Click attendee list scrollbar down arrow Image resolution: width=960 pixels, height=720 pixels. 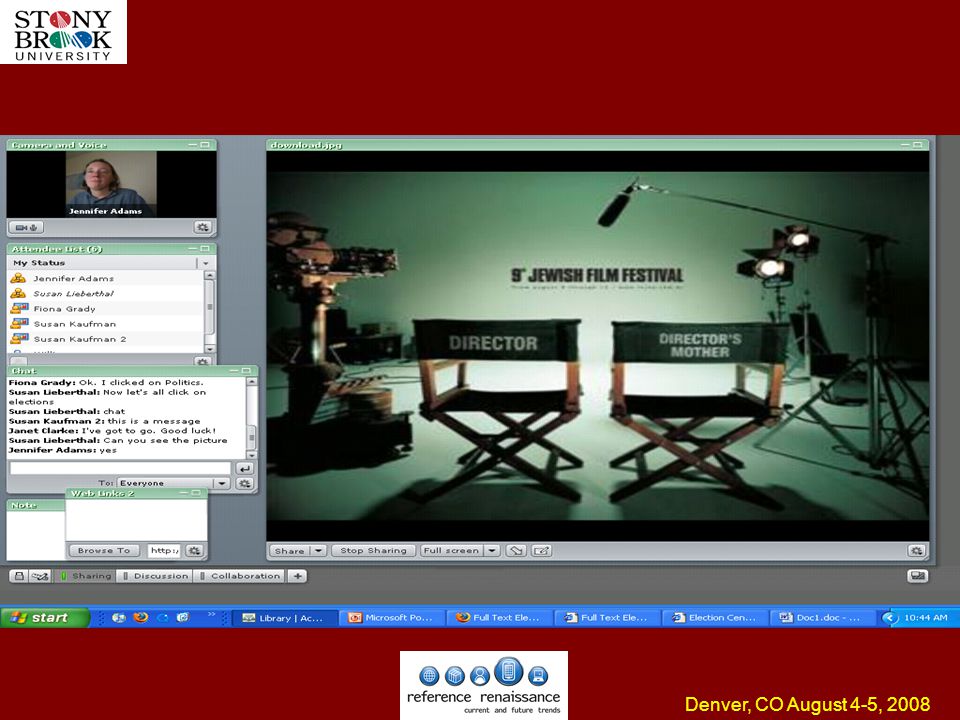click(x=209, y=348)
